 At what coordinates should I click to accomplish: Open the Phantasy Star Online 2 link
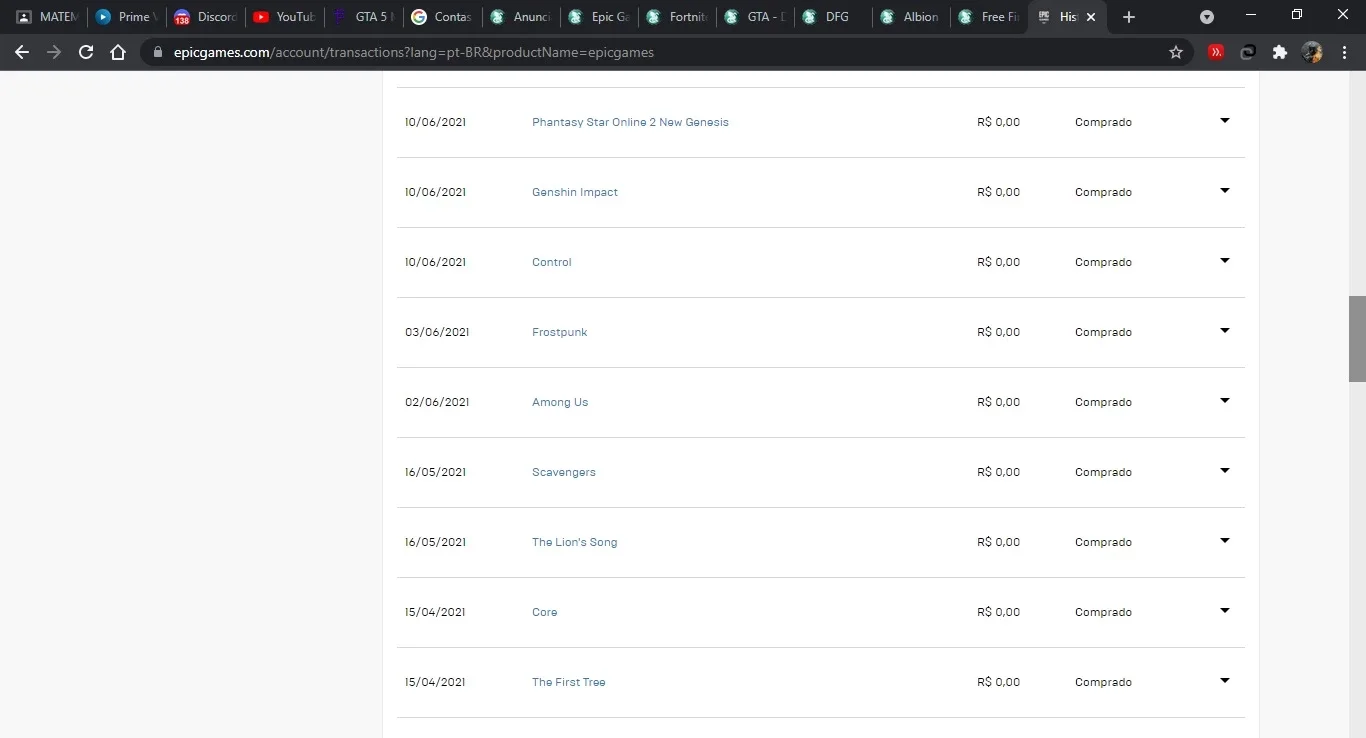(630, 122)
